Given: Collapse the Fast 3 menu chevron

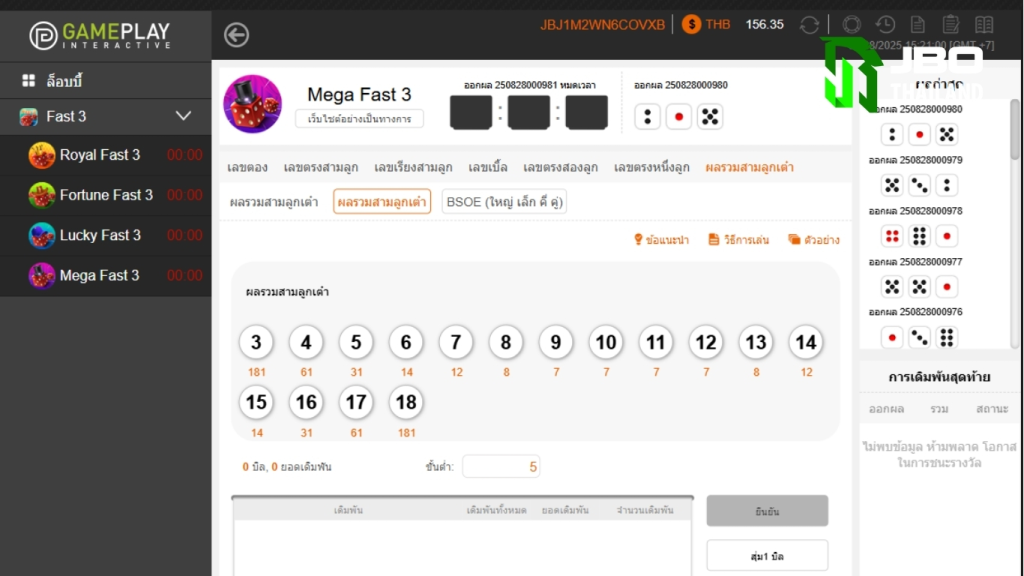Looking at the screenshot, I should [184, 116].
